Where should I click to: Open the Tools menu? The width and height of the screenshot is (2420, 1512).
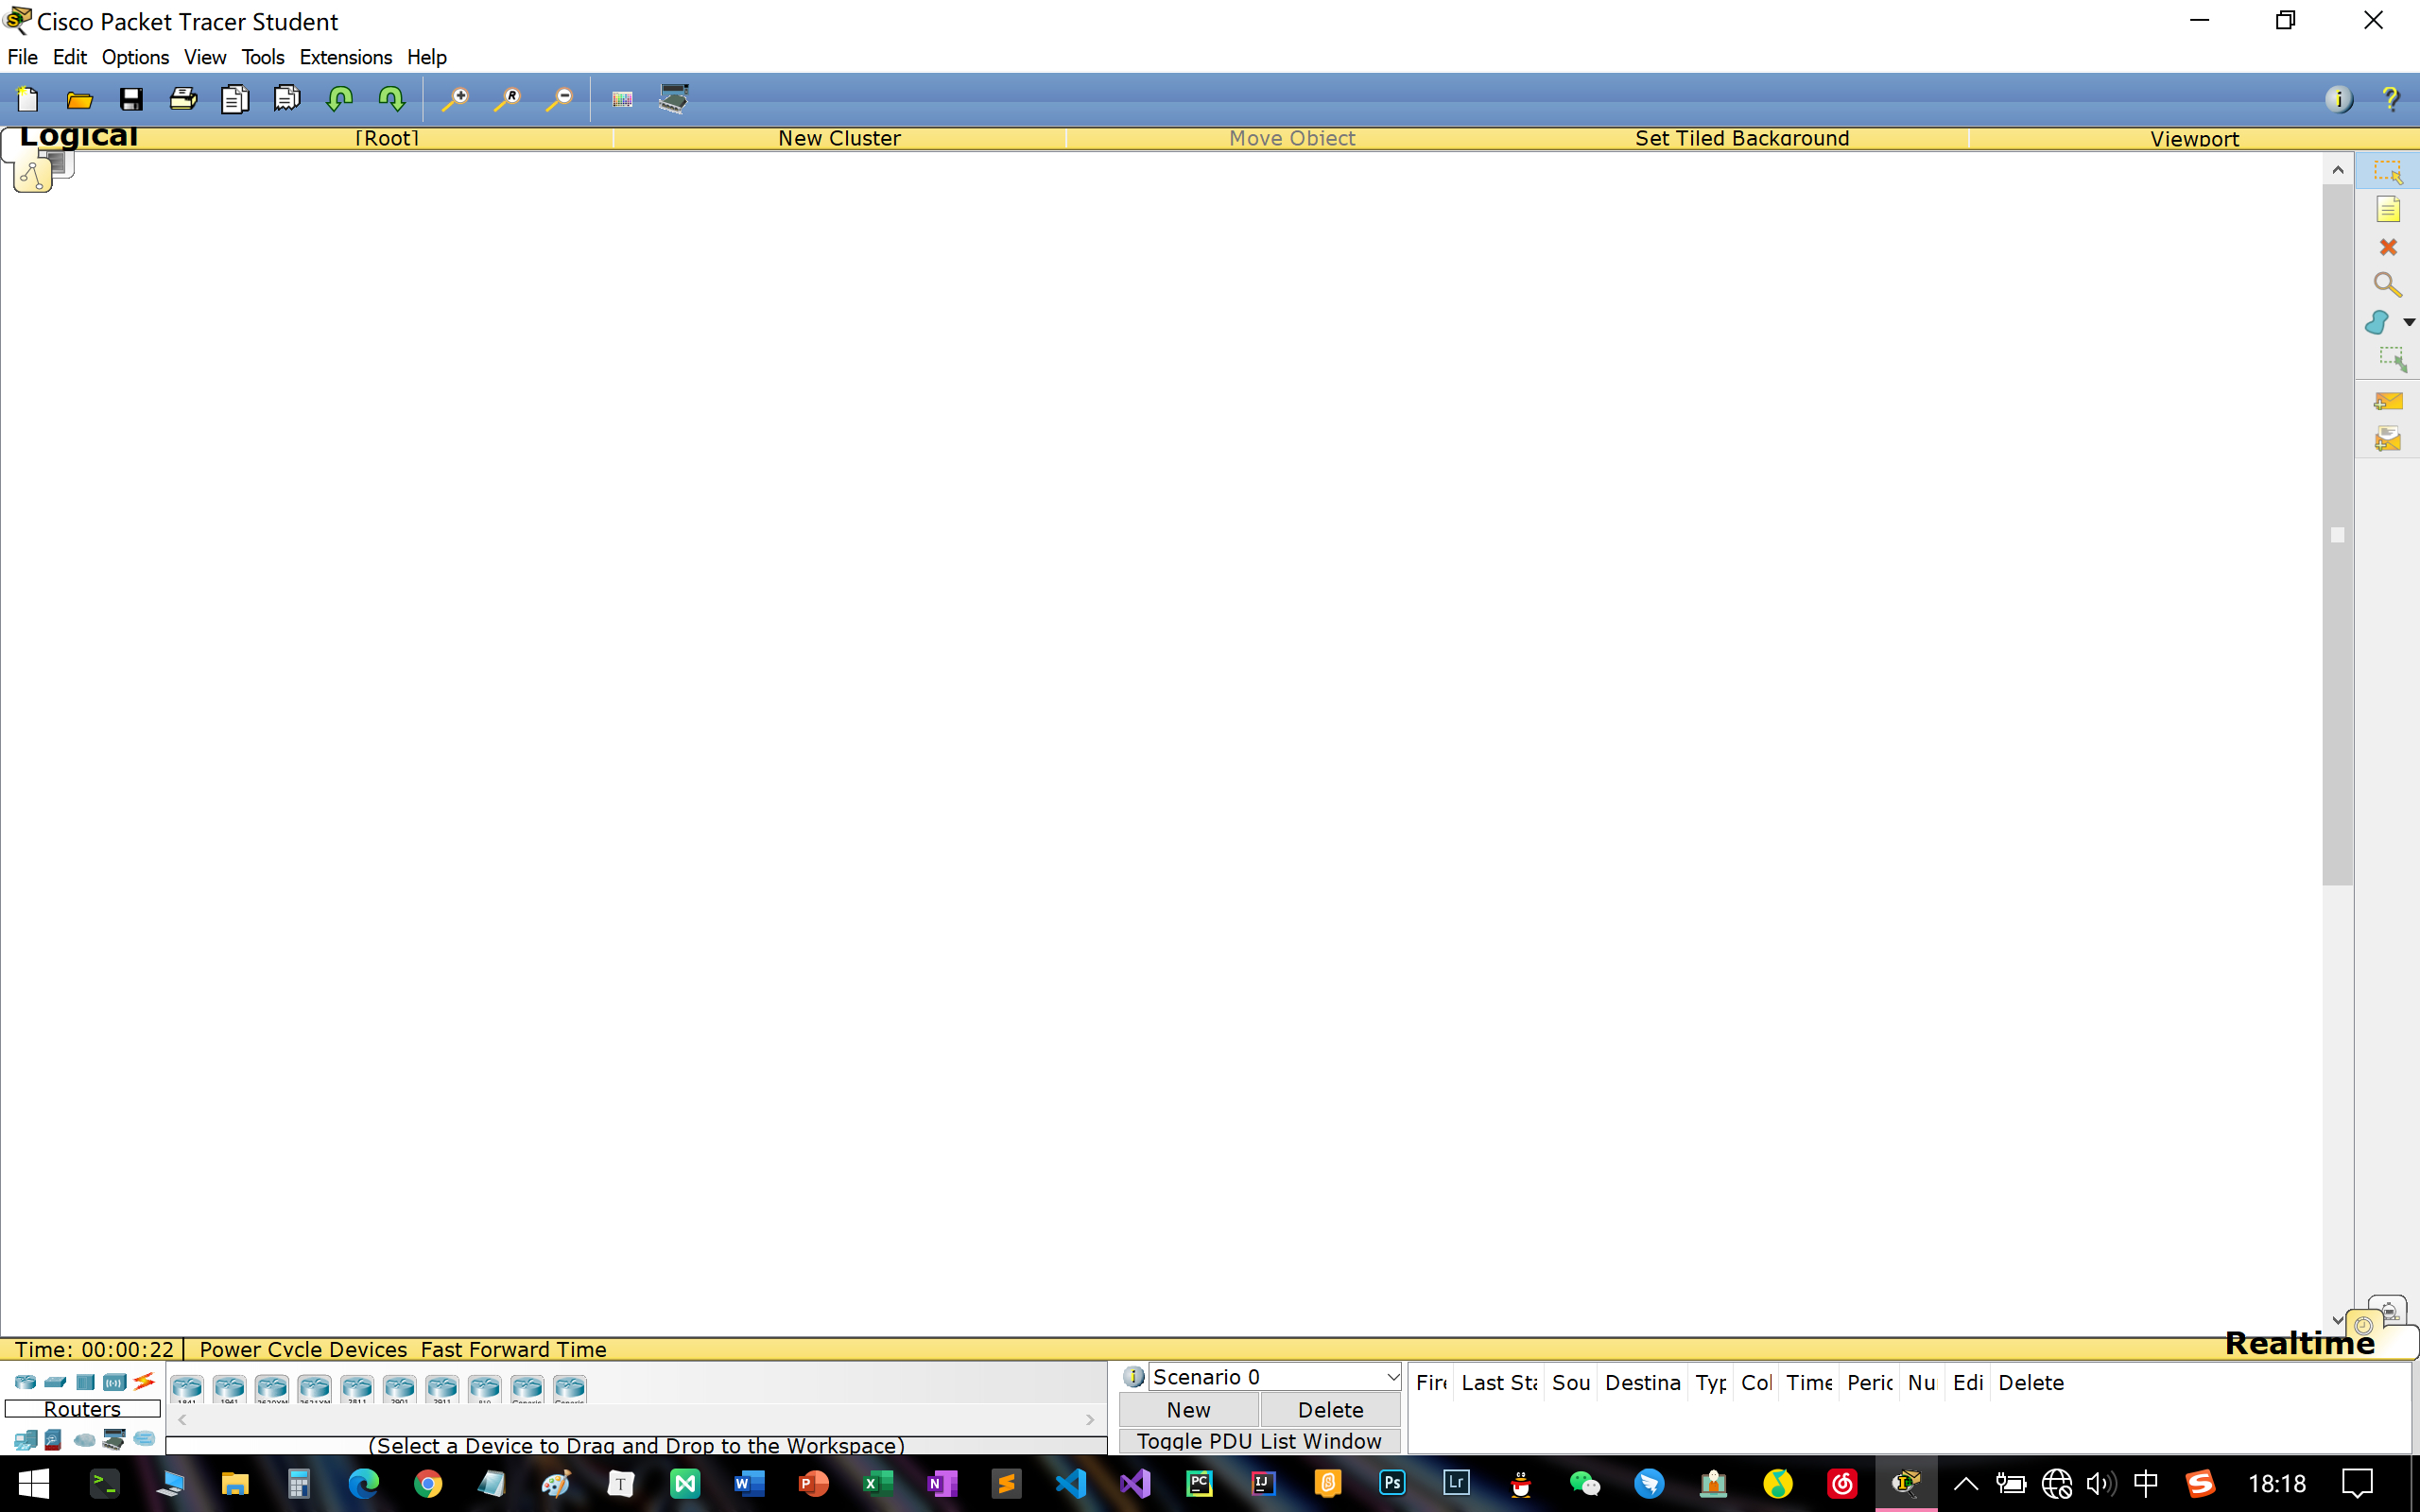point(263,57)
